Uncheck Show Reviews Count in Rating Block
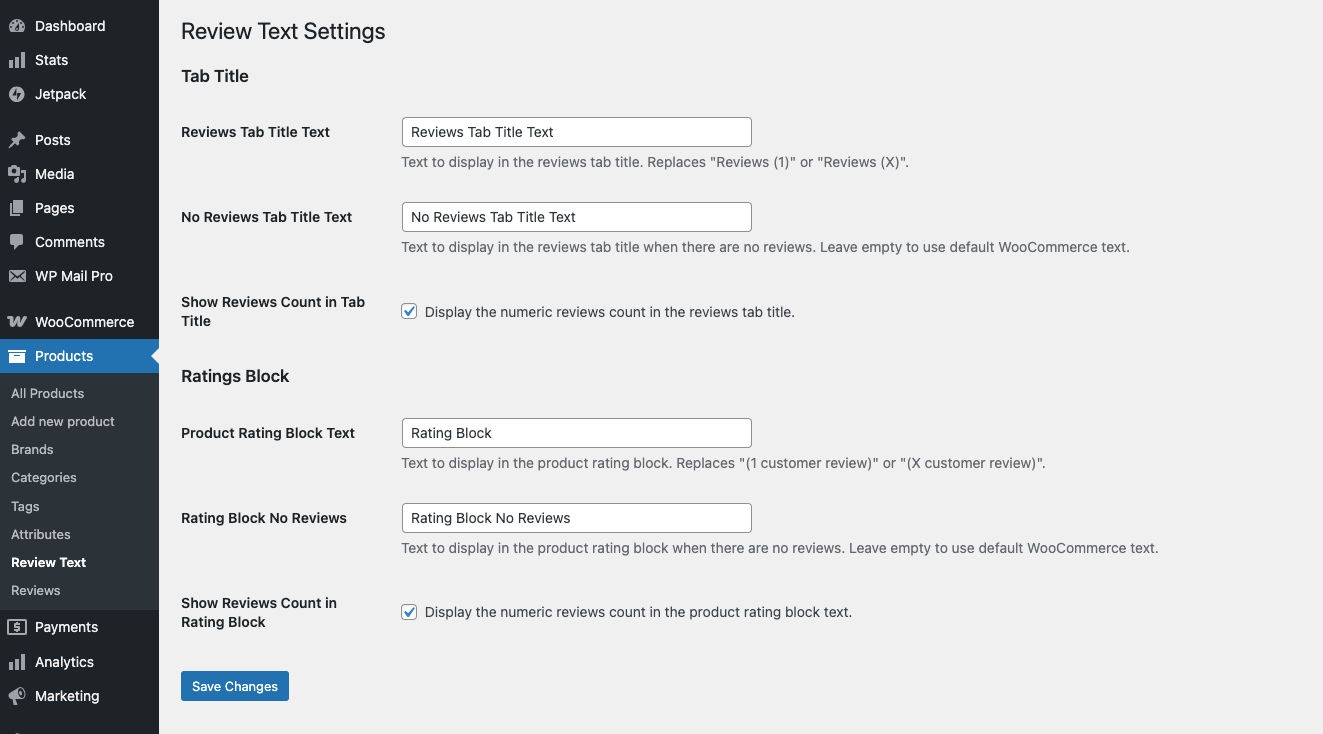 coord(409,612)
